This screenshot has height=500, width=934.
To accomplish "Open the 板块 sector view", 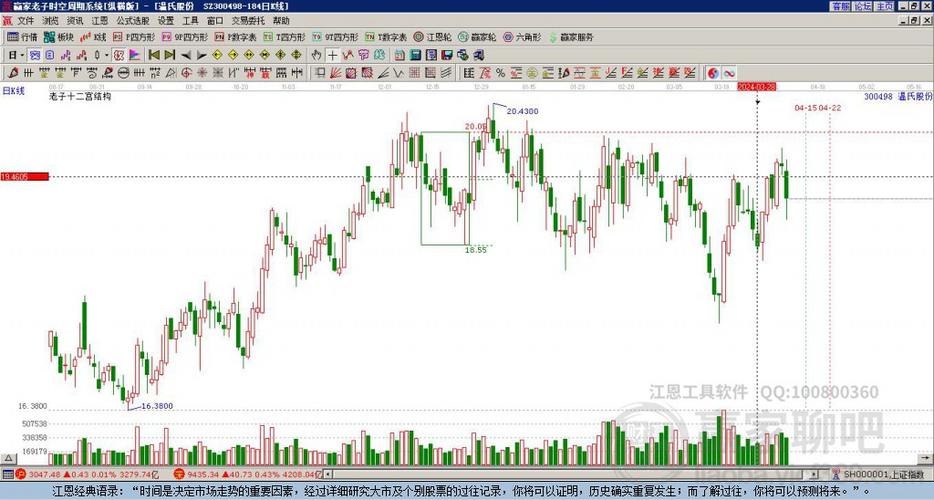I will (58, 37).
